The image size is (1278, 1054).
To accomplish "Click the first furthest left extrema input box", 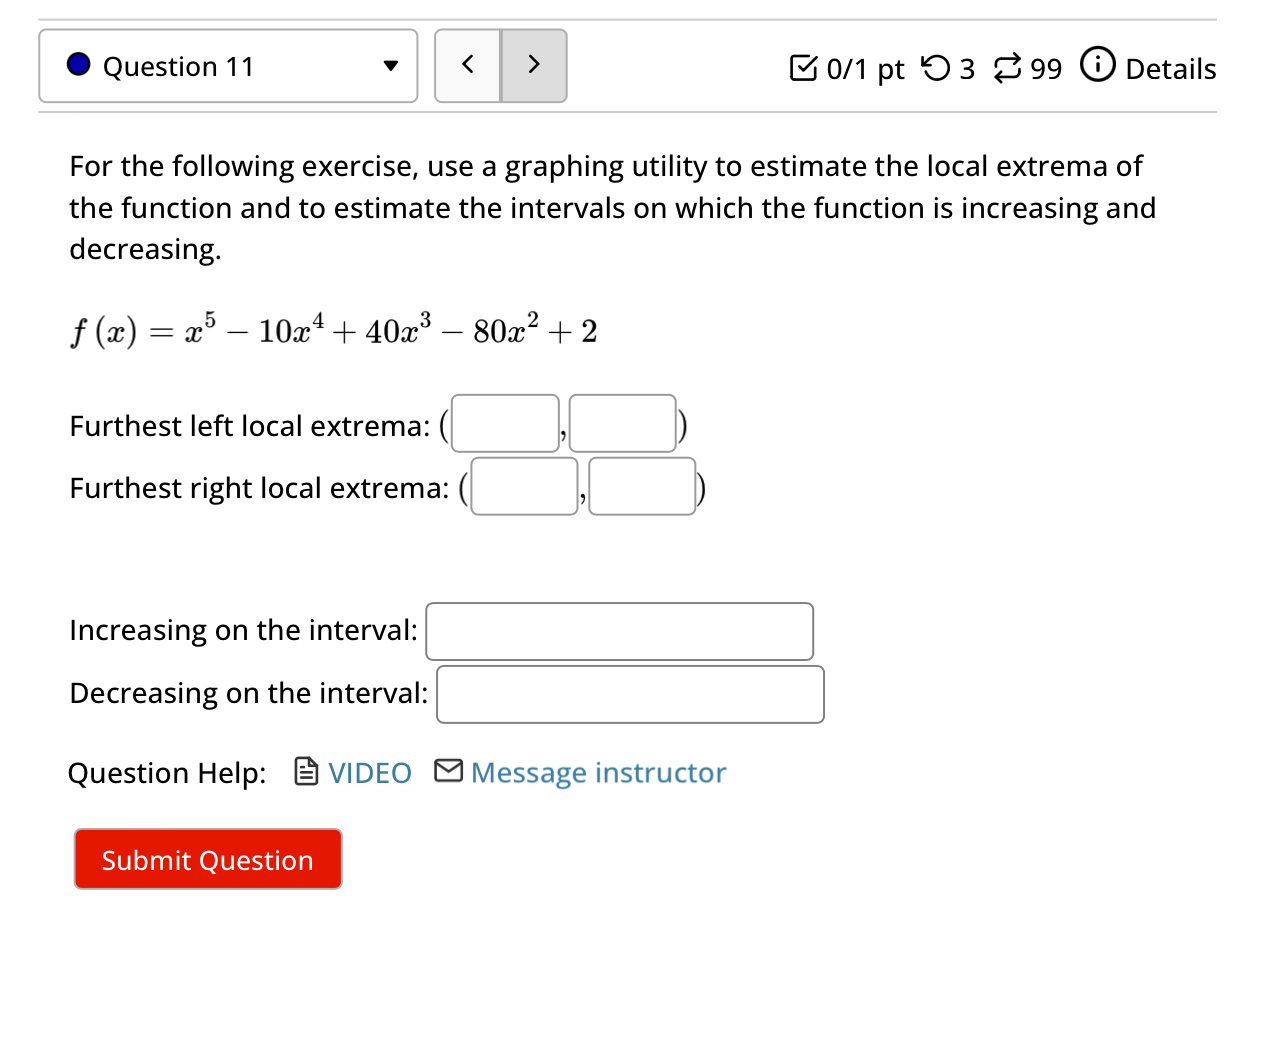I will [505, 423].
